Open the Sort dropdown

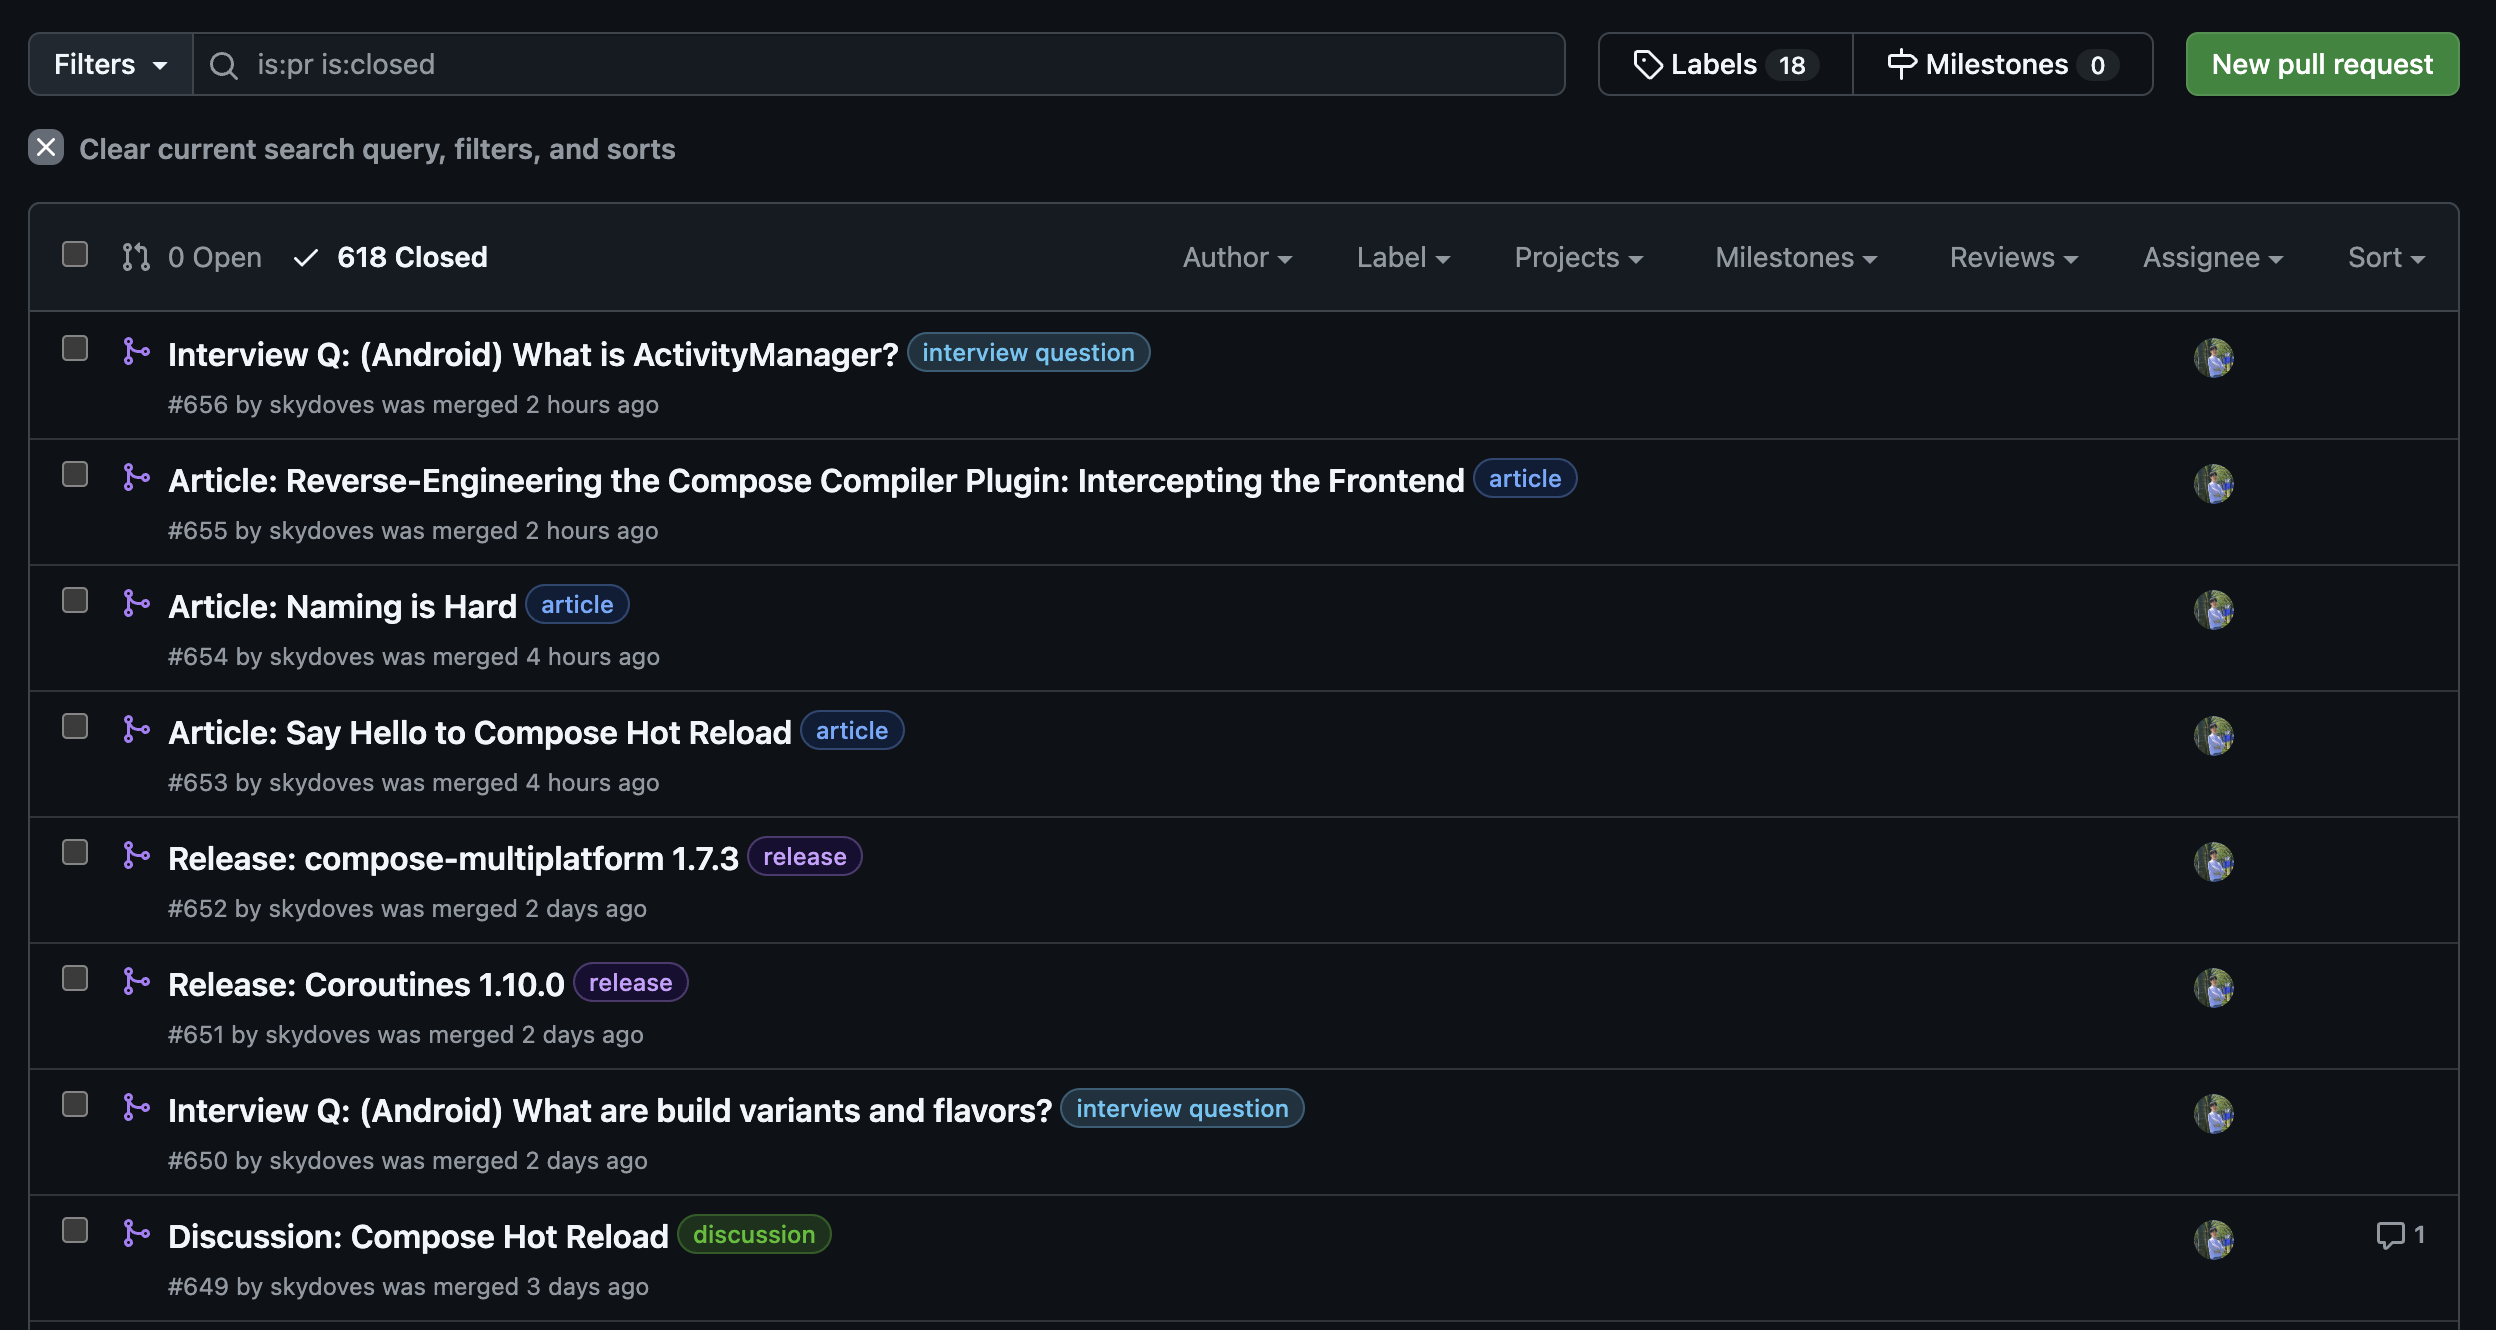coord(2386,258)
